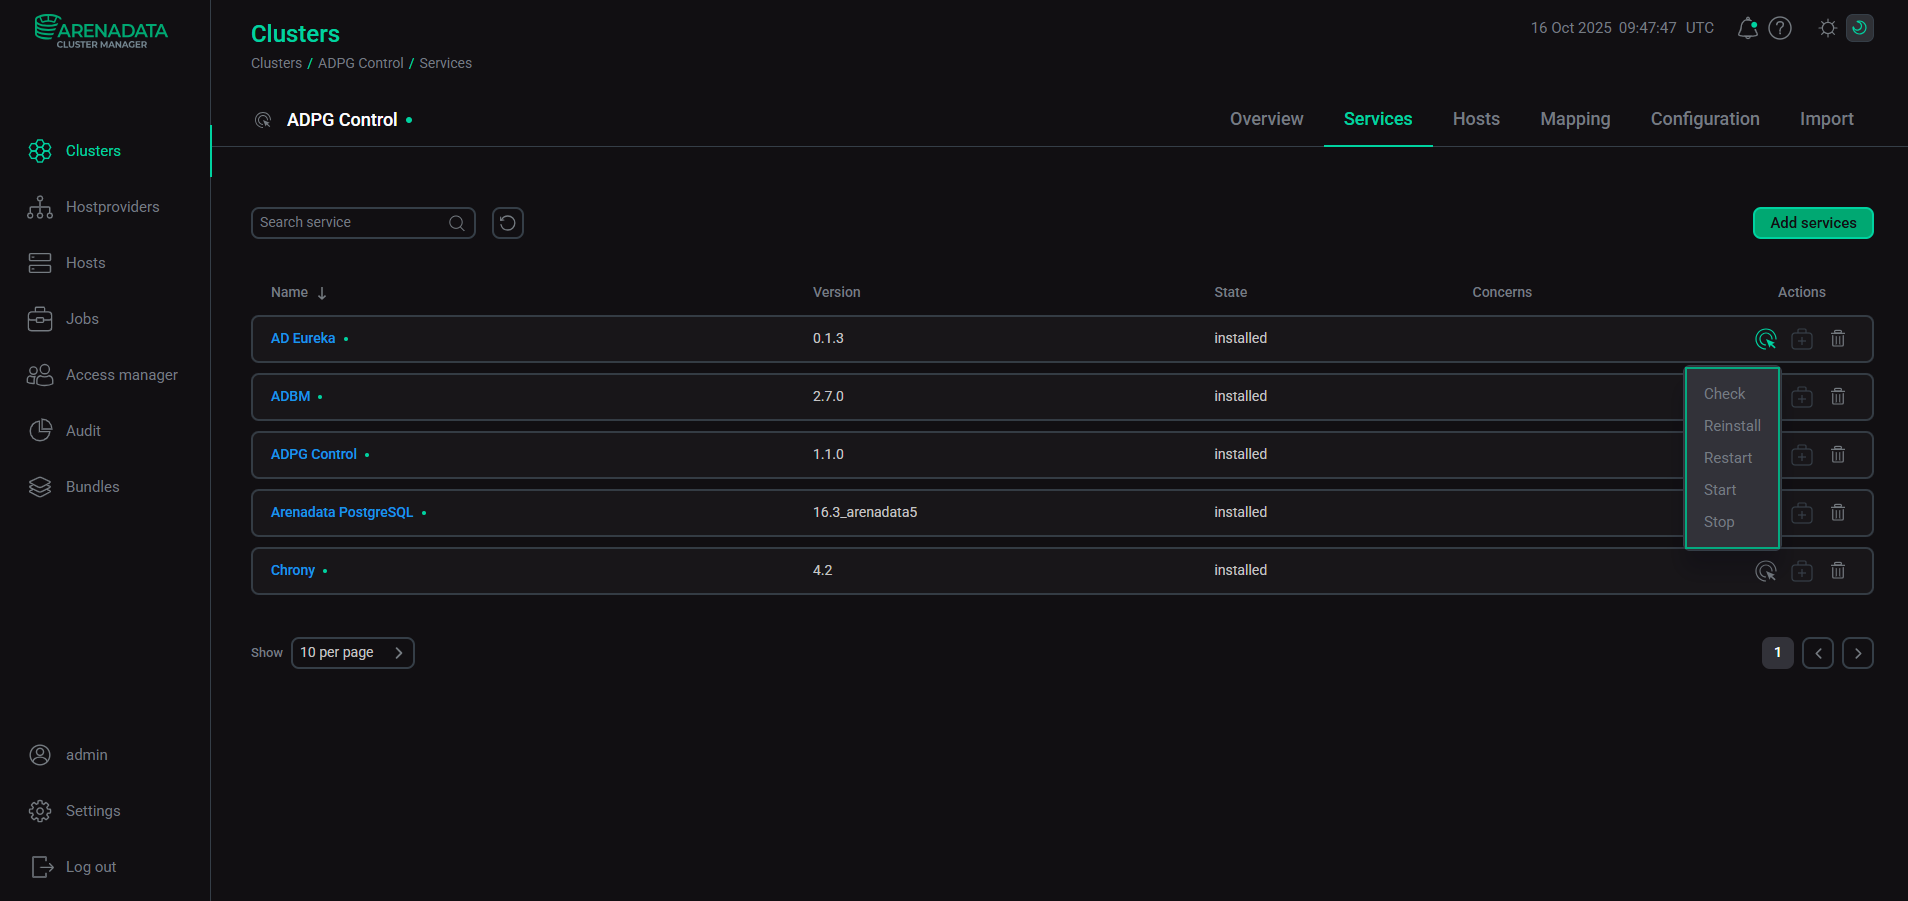Open the help question mark icon
1908x901 pixels.
(x=1779, y=28)
